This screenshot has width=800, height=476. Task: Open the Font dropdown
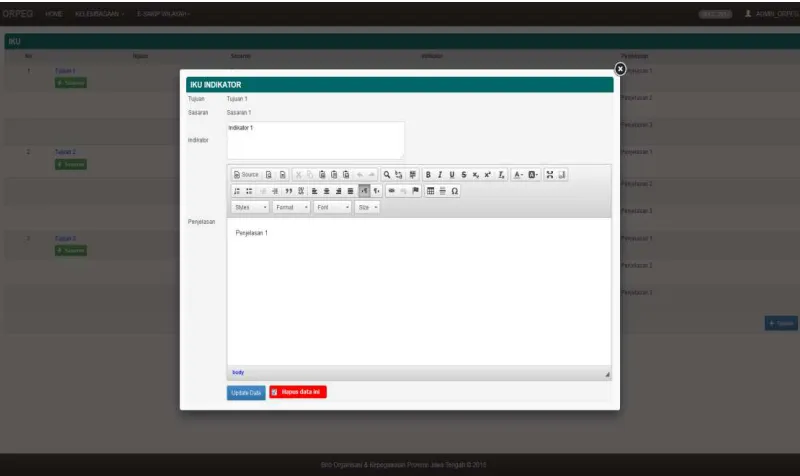pos(332,207)
